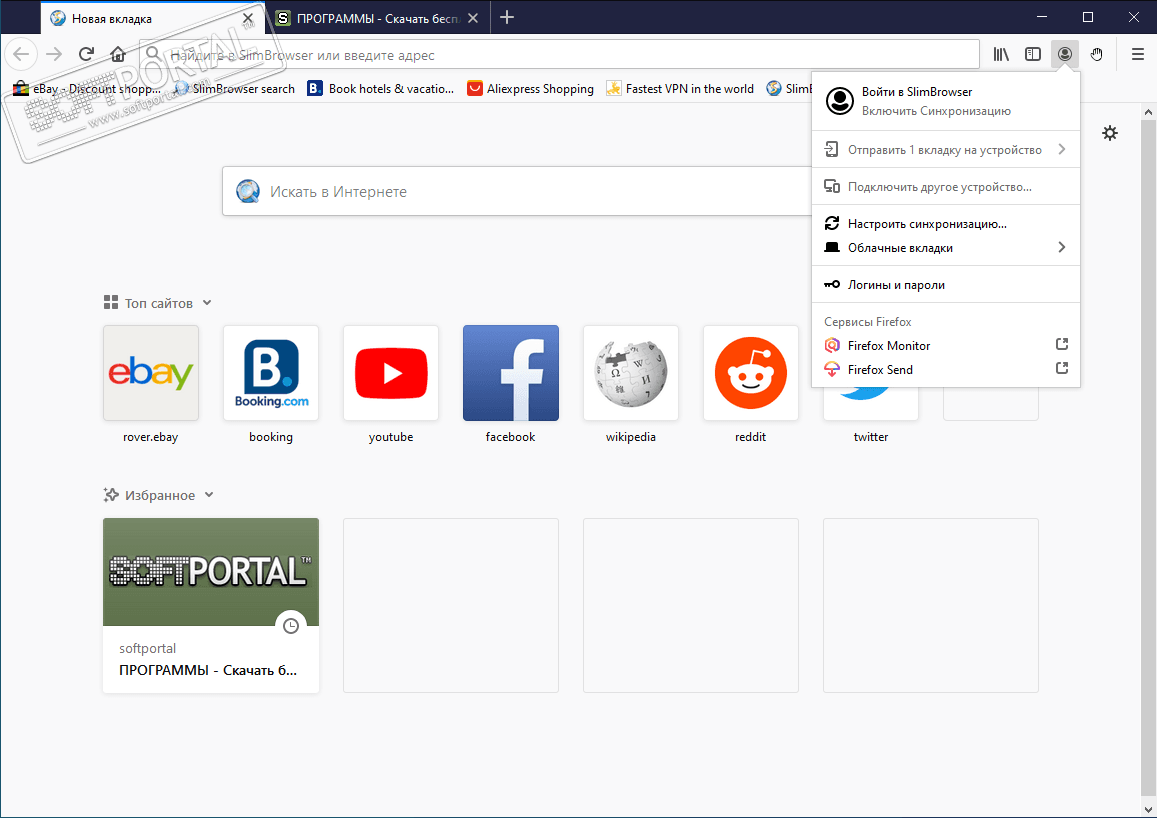
Task: Click the magnifier icon in the address bar
Action: coord(153,54)
